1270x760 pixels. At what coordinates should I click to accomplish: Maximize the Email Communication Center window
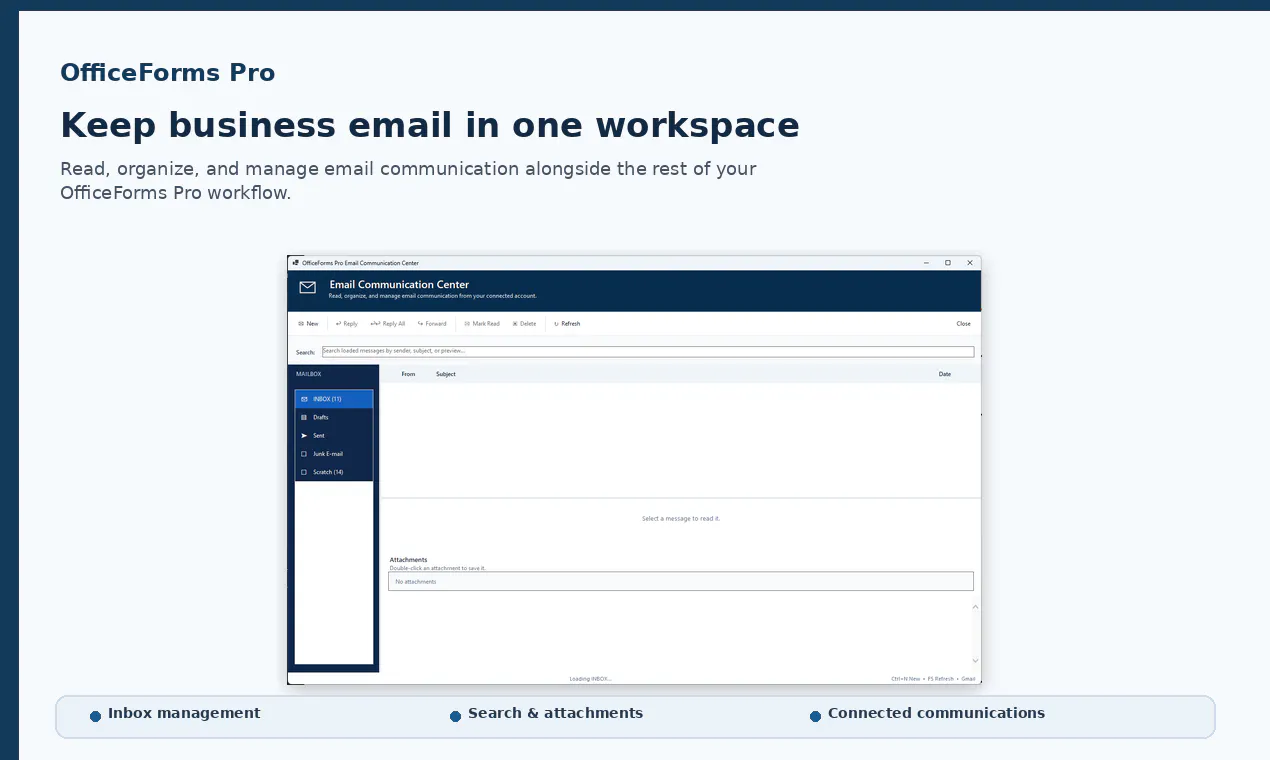pyautogui.click(x=948, y=263)
